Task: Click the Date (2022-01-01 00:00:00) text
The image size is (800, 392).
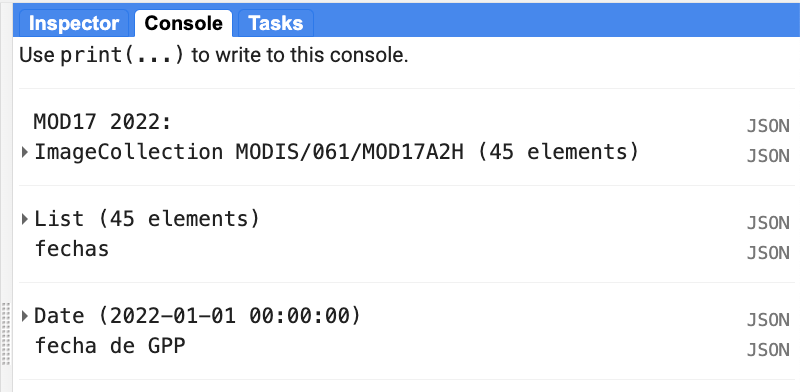Action: point(197,316)
